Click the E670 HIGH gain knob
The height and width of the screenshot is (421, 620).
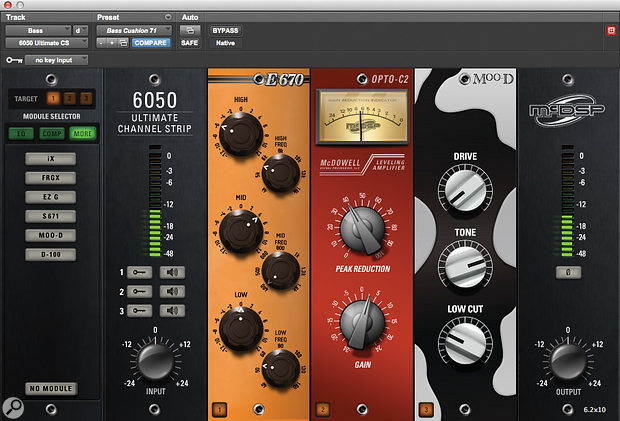click(x=241, y=134)
